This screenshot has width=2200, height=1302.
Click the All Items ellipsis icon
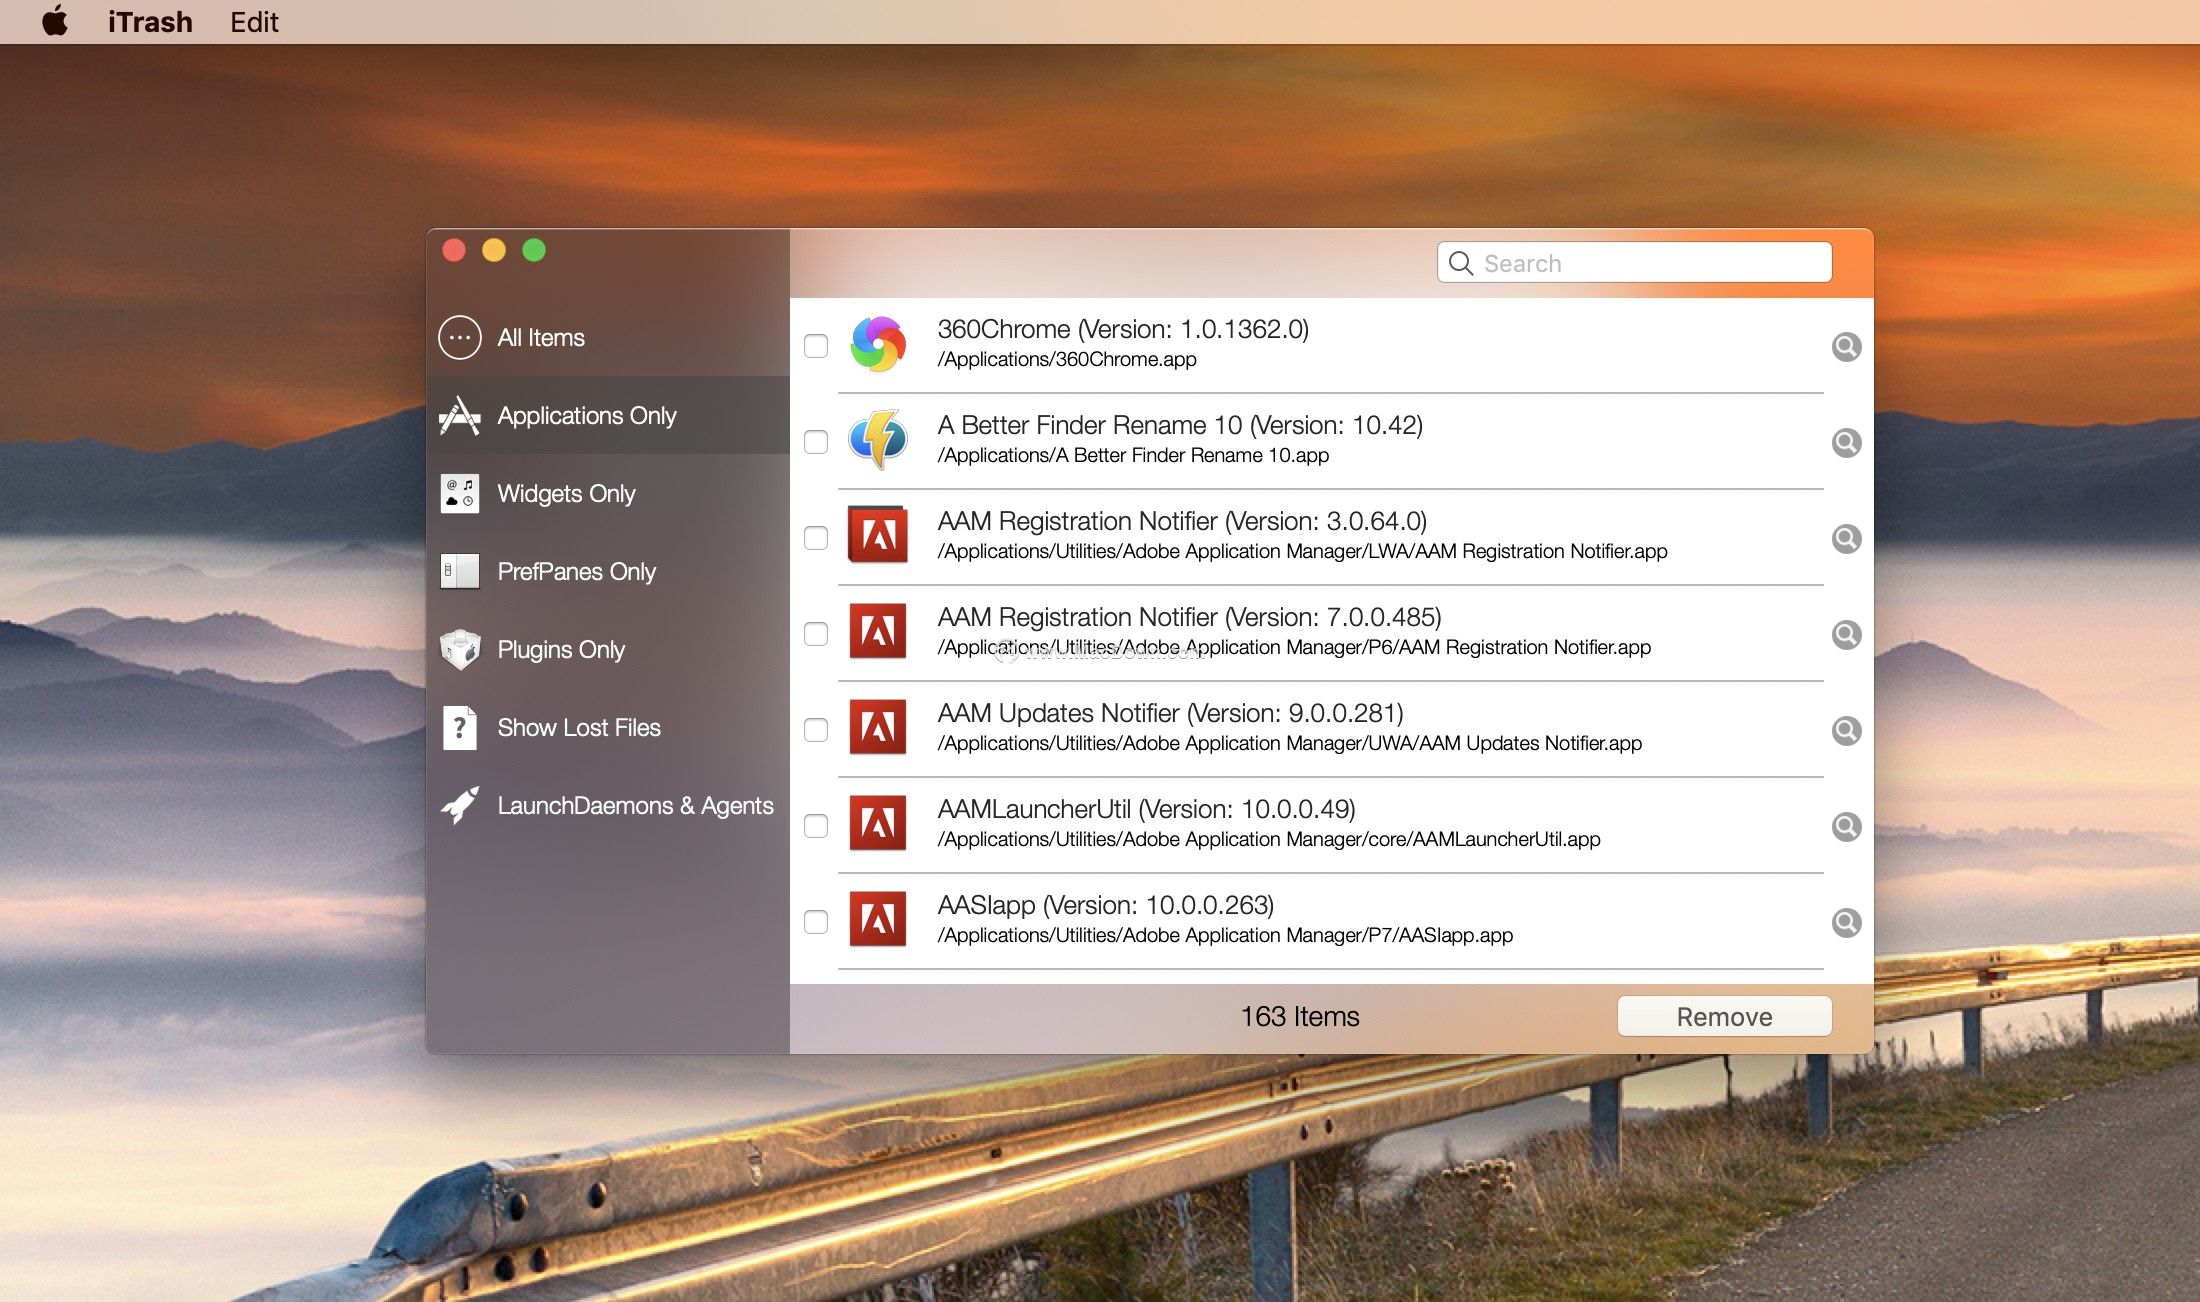pyautogui.click(x=459, y=338)
